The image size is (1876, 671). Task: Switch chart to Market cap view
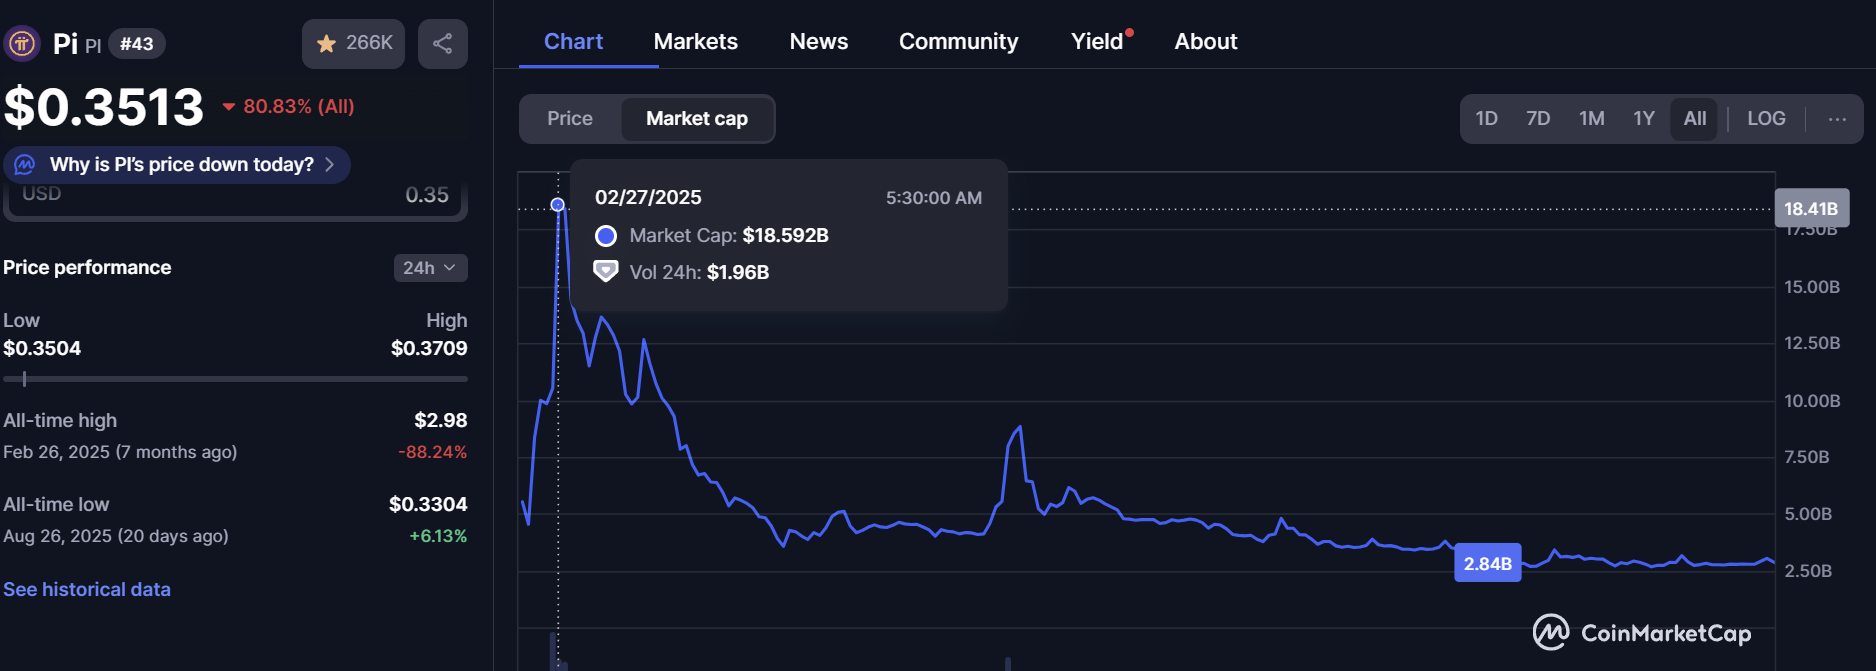pos(697,119)
